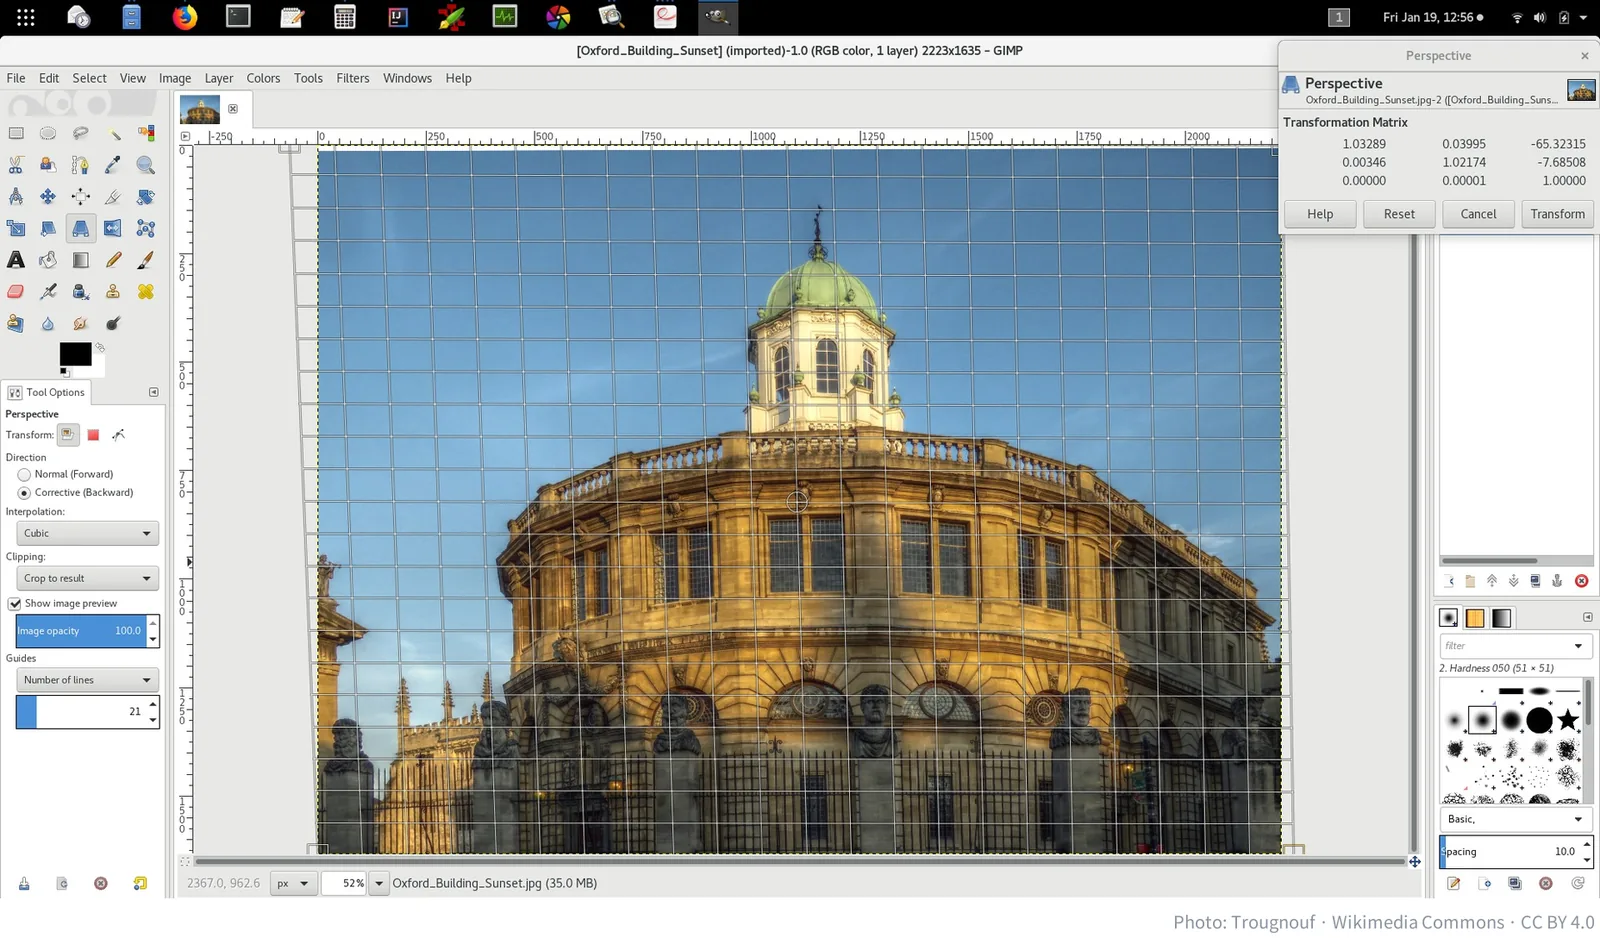
Task: Select the Bucket Fill tool
Action: point(48,260)
